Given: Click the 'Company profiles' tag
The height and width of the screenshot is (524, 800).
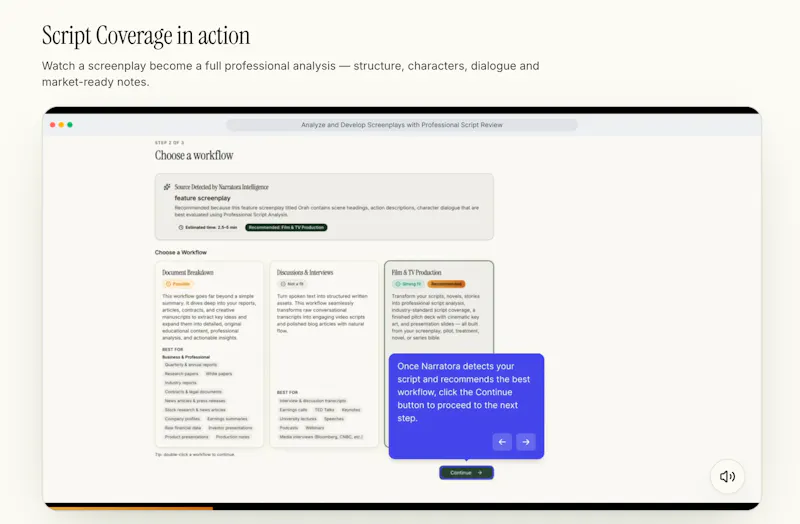Looking at the screenshot, I should click(x=182, y=419).
